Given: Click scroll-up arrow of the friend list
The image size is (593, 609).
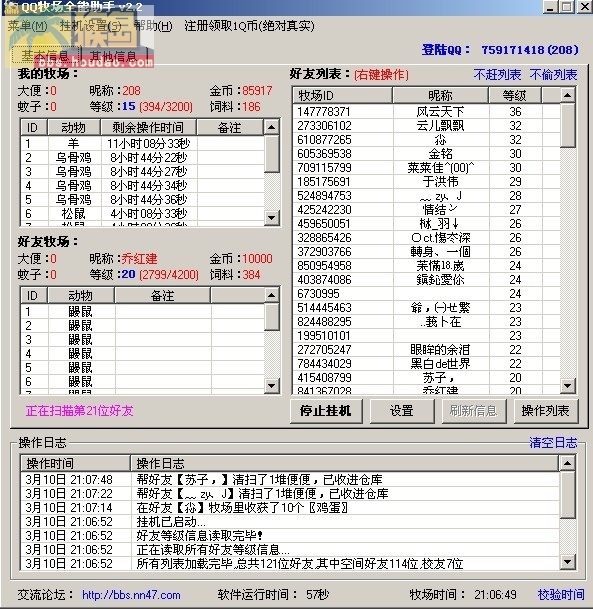Looking at the screenshot, I should [x=568, y=95].
